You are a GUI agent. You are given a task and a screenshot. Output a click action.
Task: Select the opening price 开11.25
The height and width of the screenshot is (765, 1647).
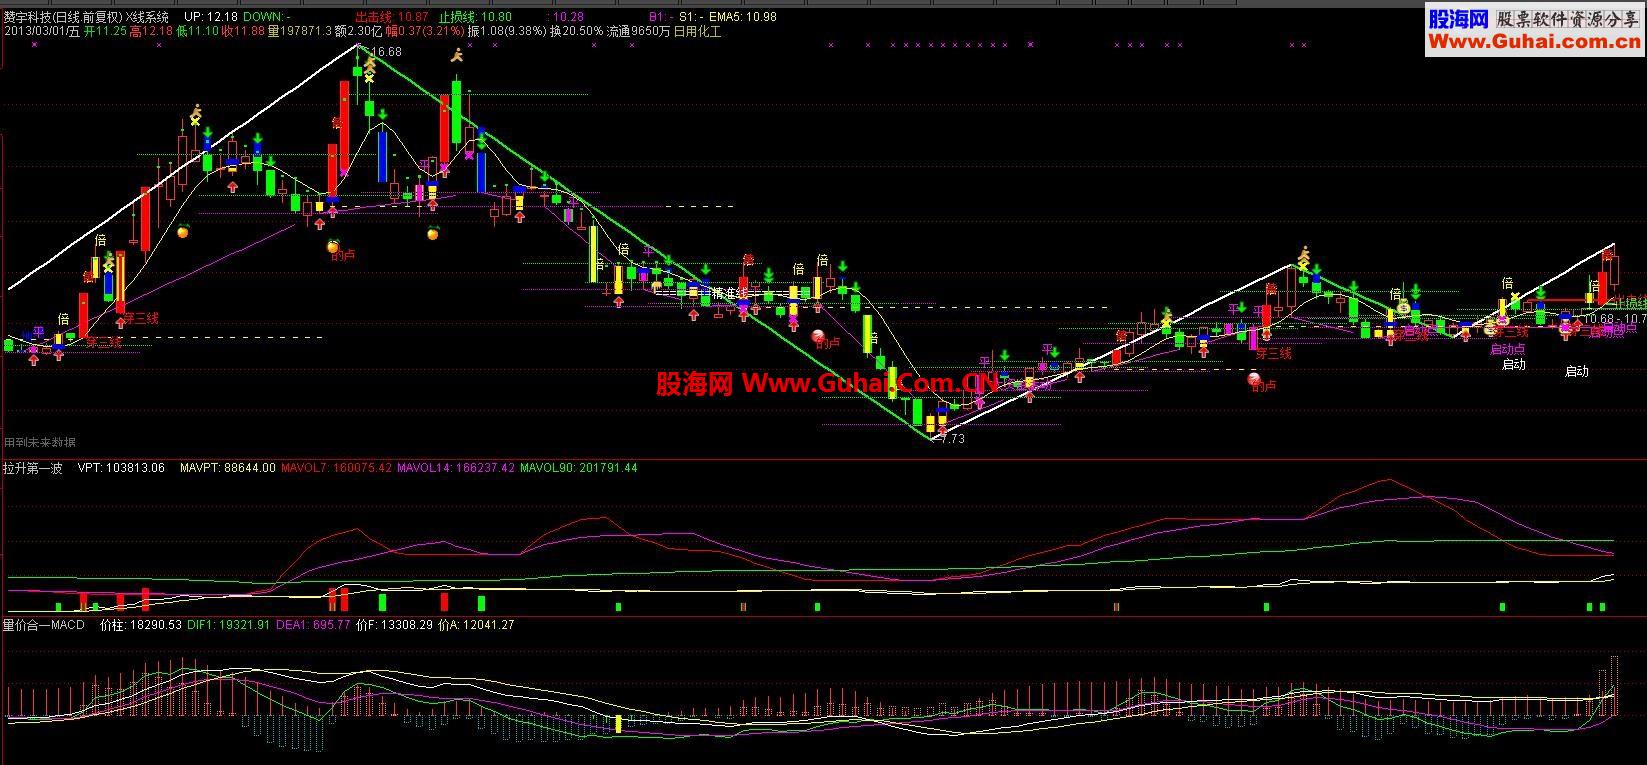(104, 31)
